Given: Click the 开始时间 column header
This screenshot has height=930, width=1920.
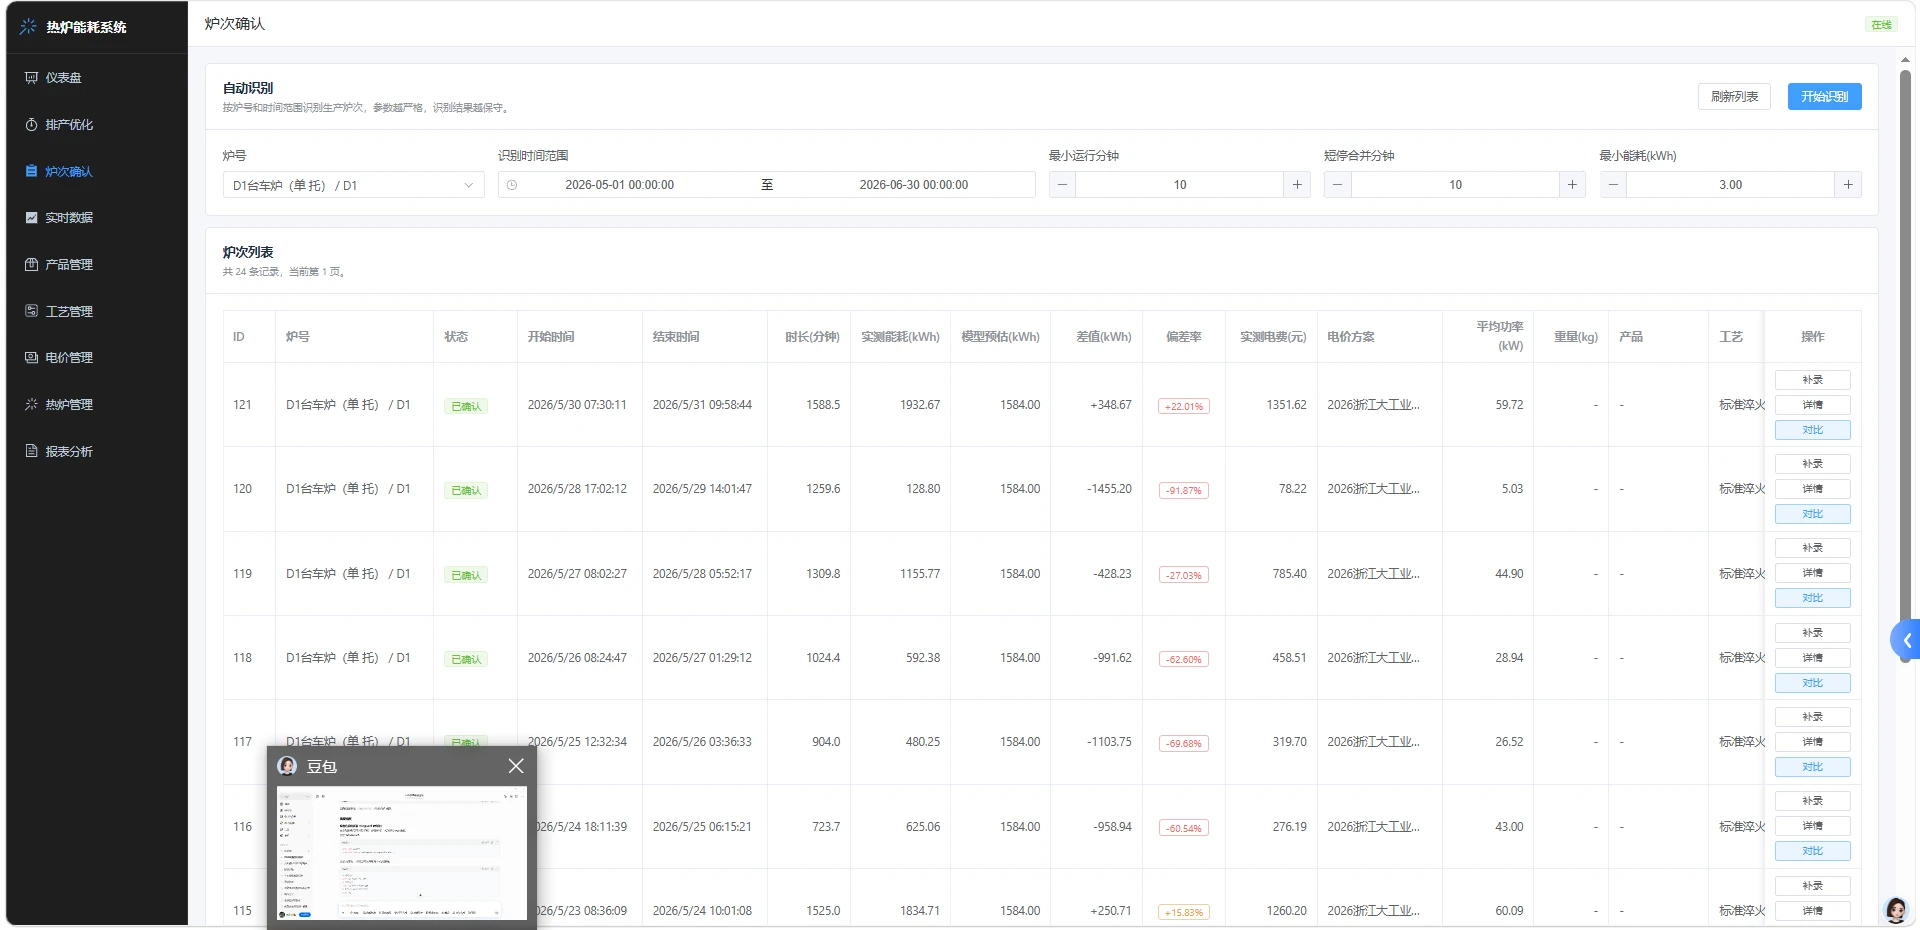Looking at the screenshot, I should pos(580,337).
